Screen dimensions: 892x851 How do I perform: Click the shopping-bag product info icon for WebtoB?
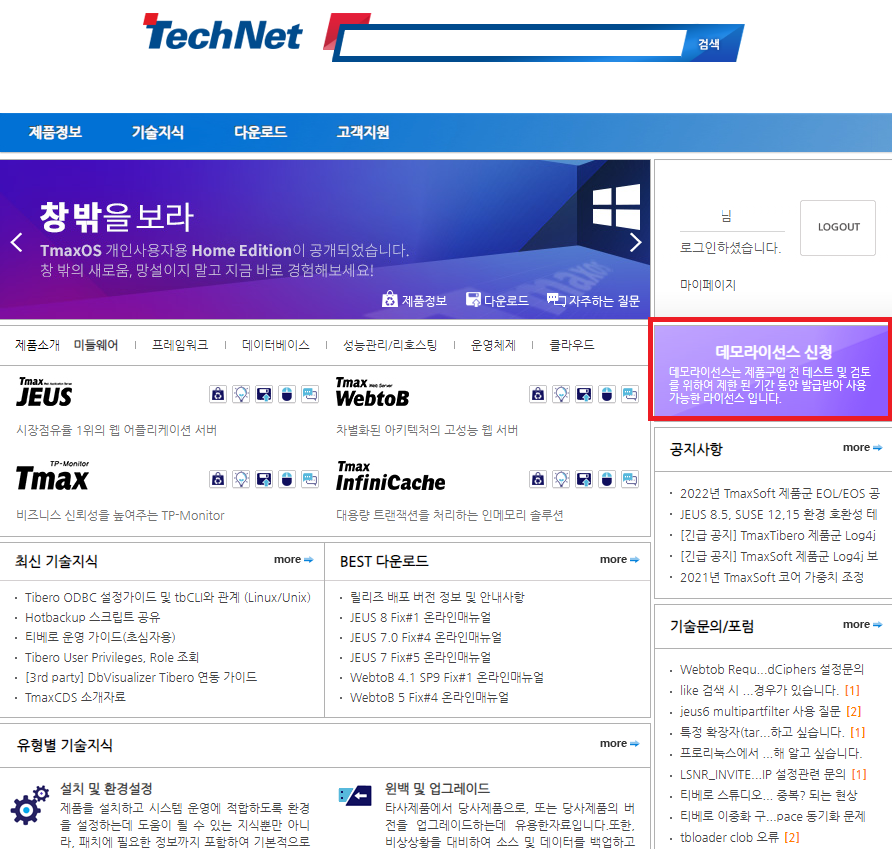[x=538, y=394]
